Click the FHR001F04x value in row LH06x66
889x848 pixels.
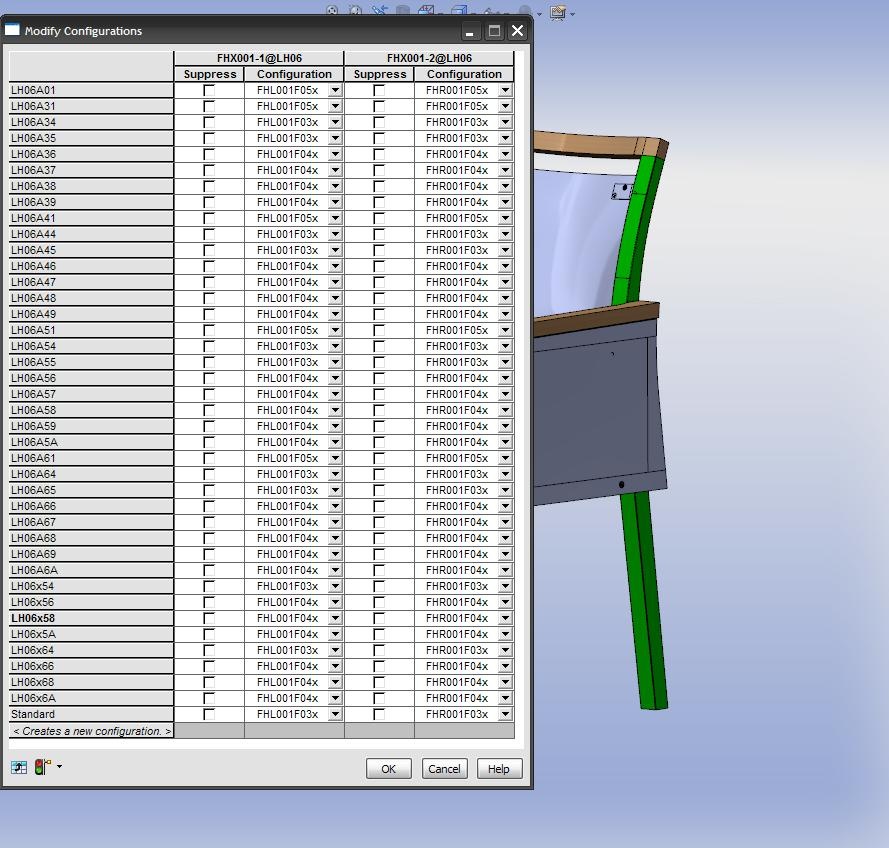(457, 666)
